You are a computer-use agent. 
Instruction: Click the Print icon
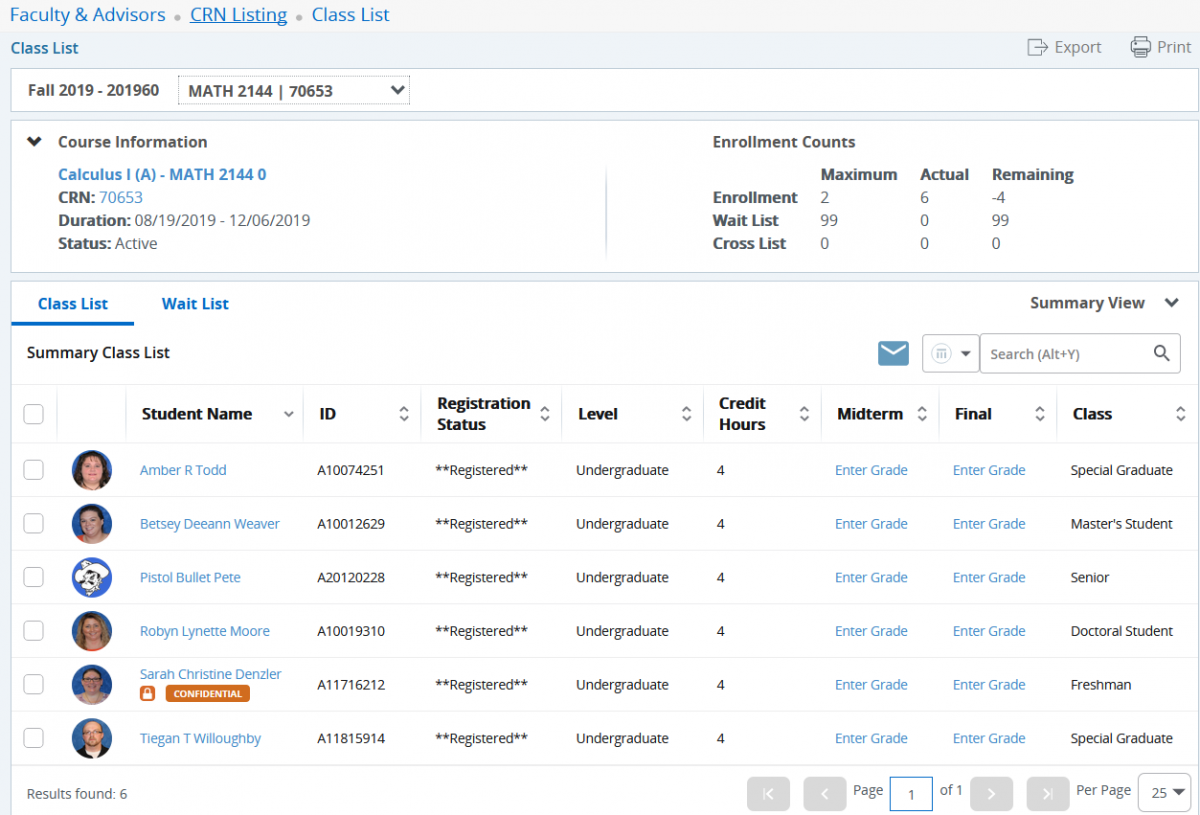pos(1141,47)
